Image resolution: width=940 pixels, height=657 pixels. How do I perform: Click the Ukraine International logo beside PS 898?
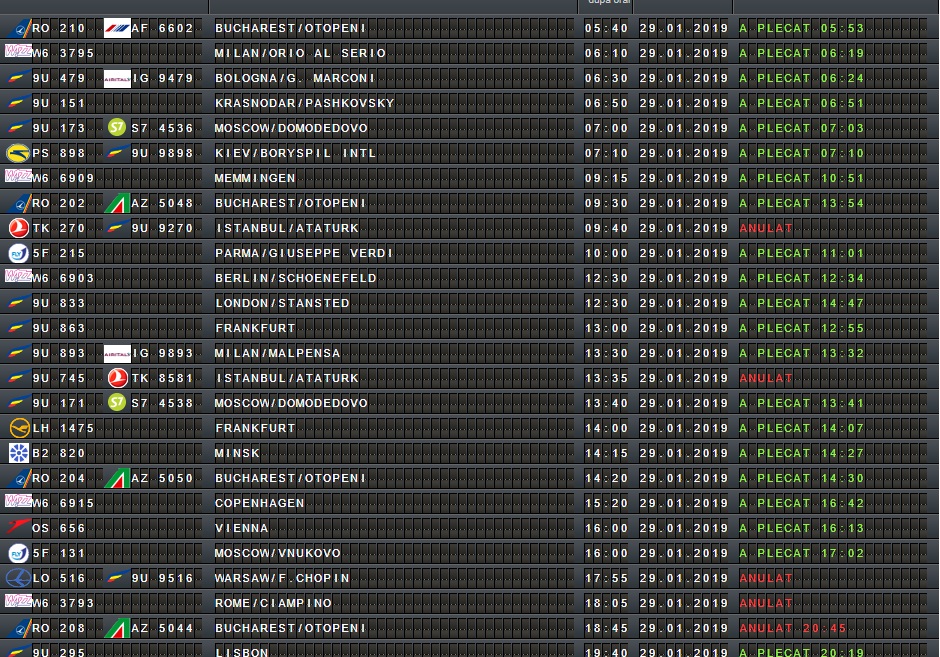18,153
